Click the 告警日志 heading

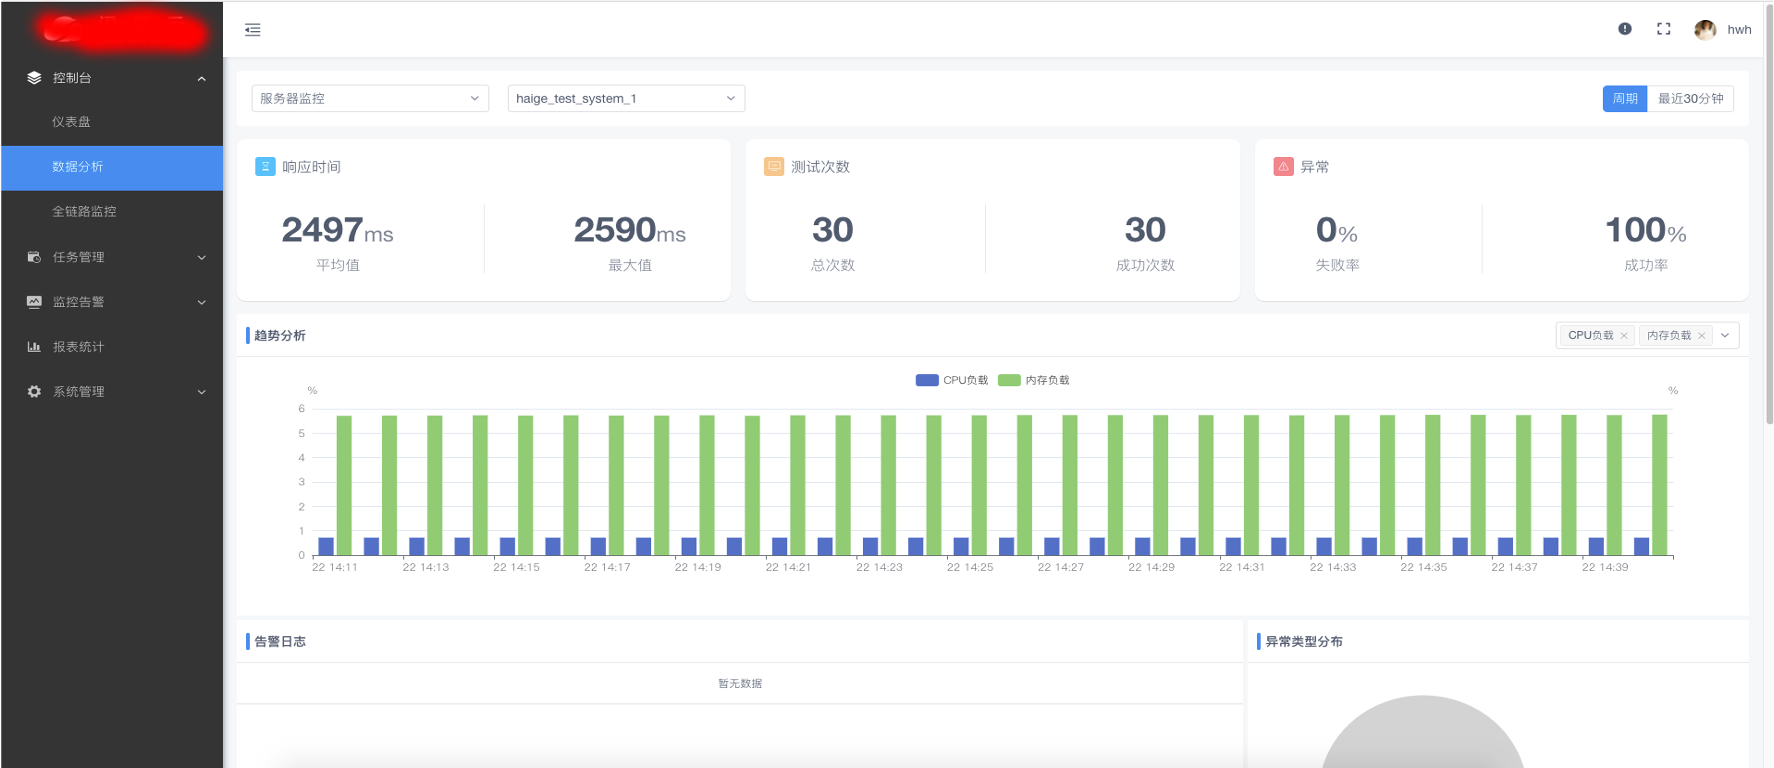point(280,642)
